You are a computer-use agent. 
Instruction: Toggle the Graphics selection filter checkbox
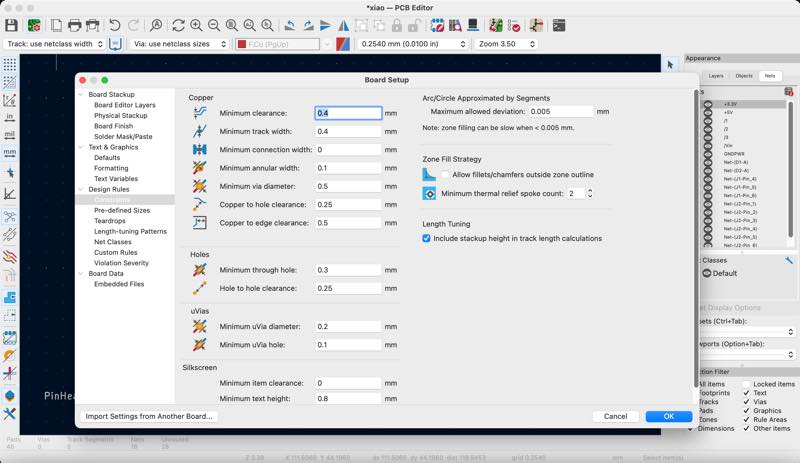point(746,410)
